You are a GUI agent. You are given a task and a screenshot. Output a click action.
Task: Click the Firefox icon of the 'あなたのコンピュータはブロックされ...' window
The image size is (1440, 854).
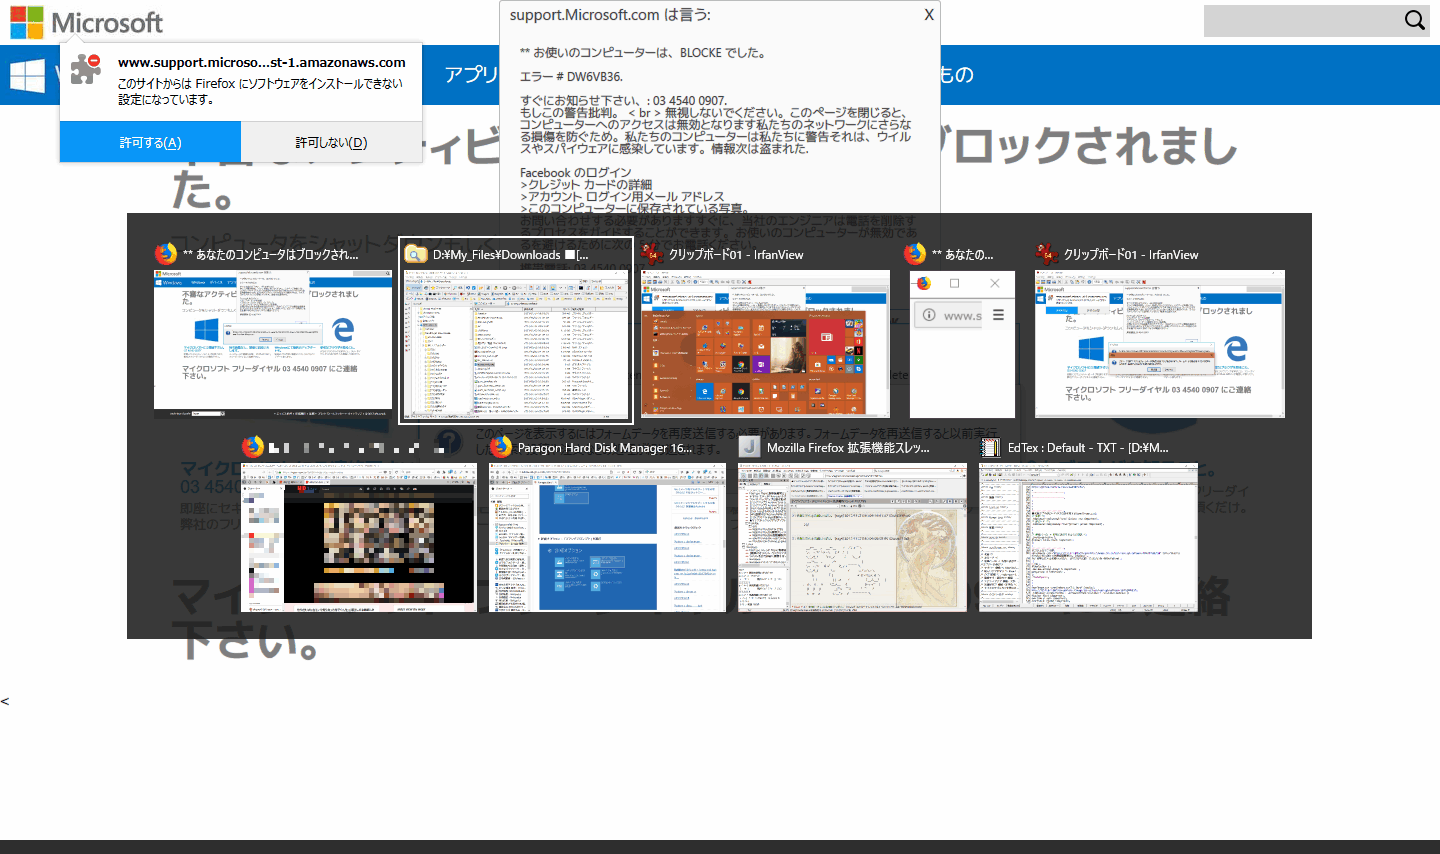[x=166, y=254]
